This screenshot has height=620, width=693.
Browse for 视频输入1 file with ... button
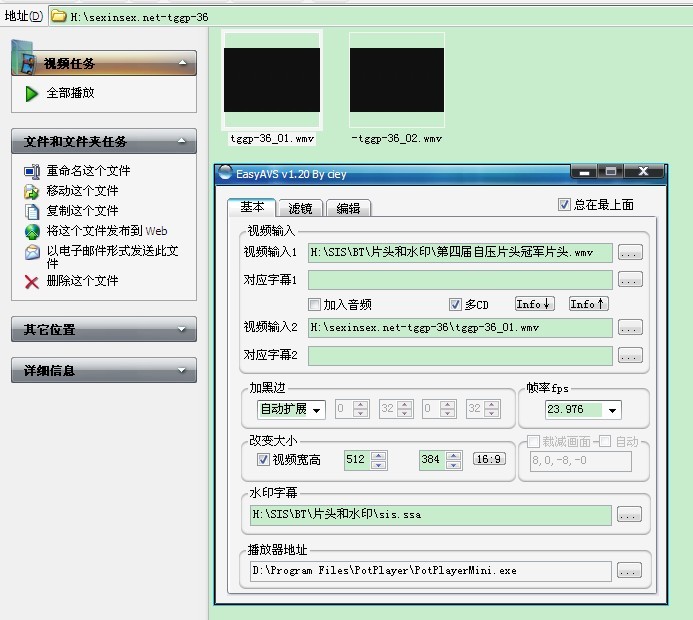click(x=630, y=252)
